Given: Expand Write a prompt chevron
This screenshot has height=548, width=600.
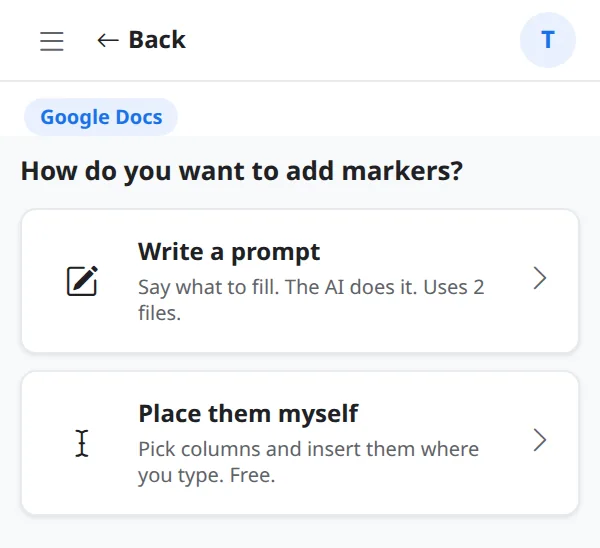Looking at the screenshot, I should coord(540,278).
